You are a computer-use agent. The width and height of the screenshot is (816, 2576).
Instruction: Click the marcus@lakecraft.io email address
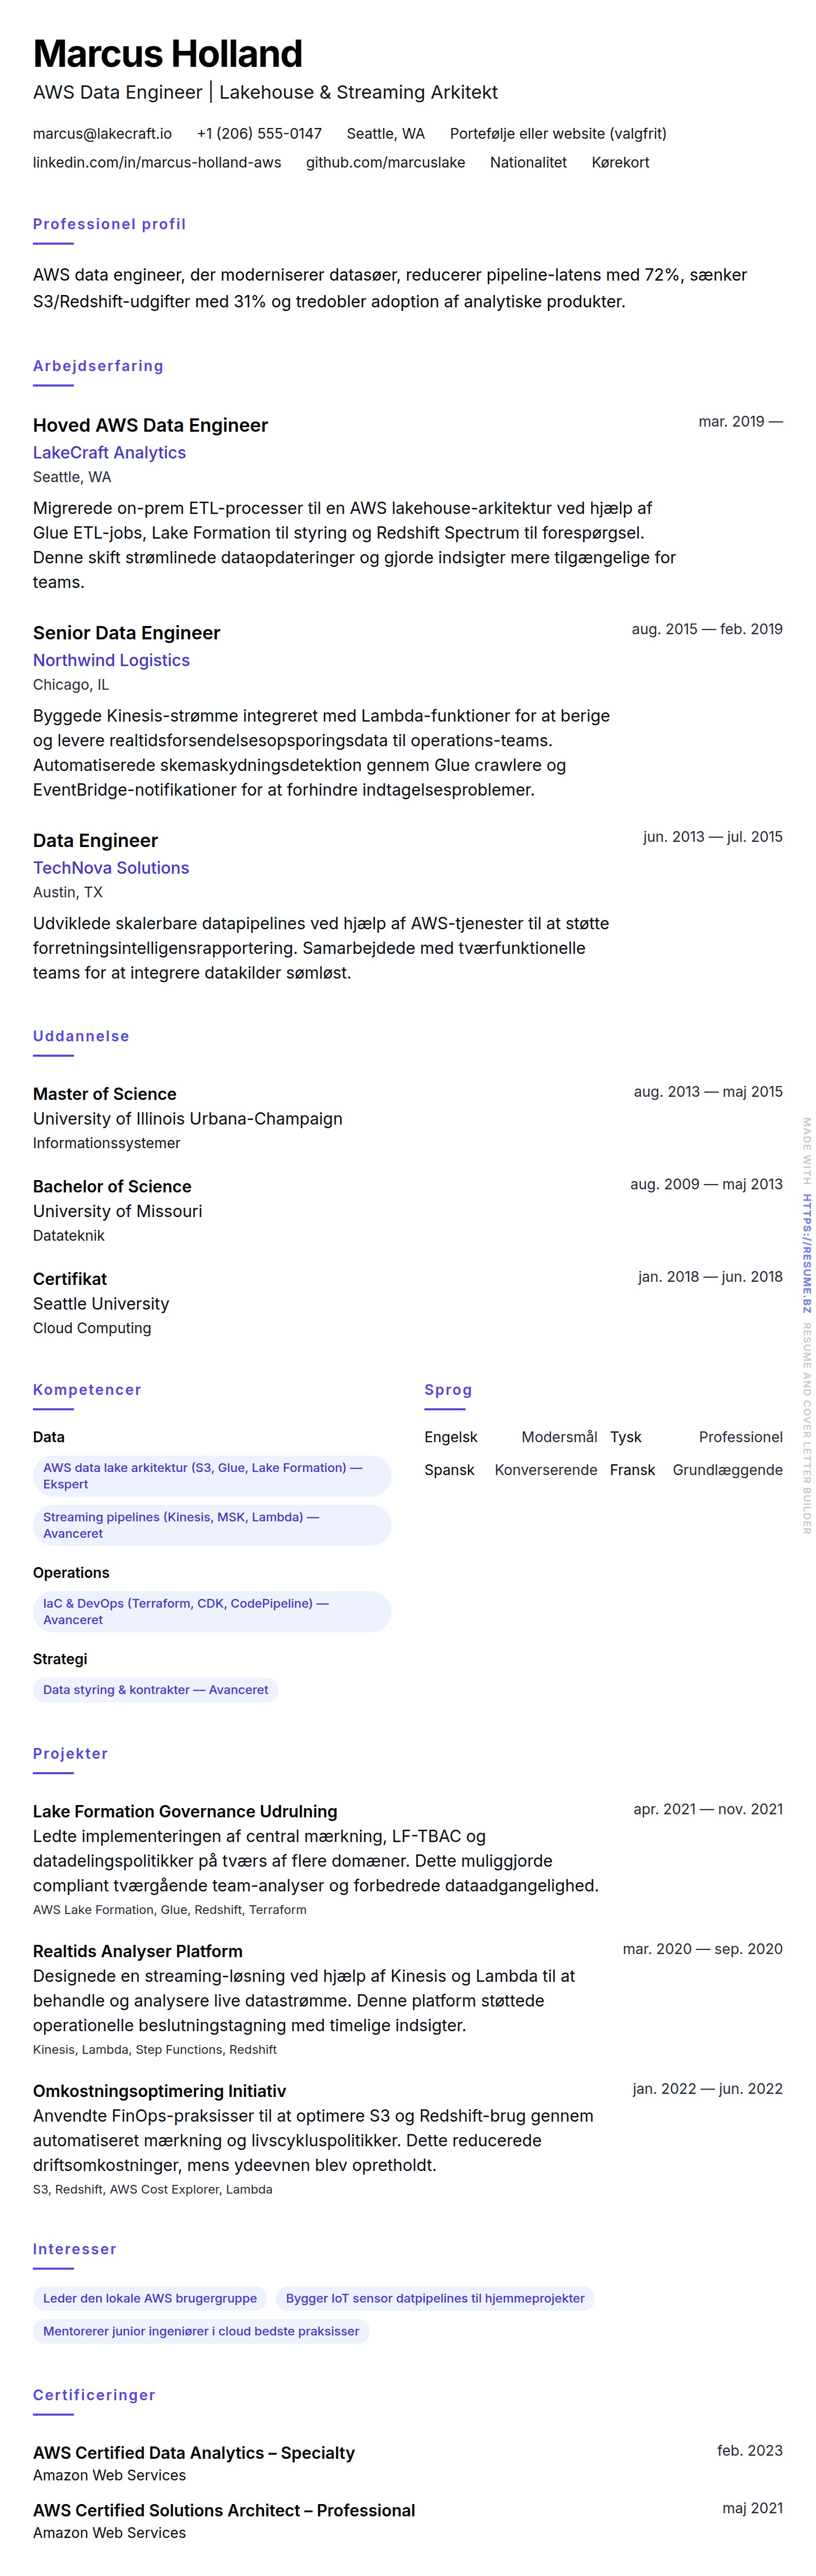(x=102, y=133)
